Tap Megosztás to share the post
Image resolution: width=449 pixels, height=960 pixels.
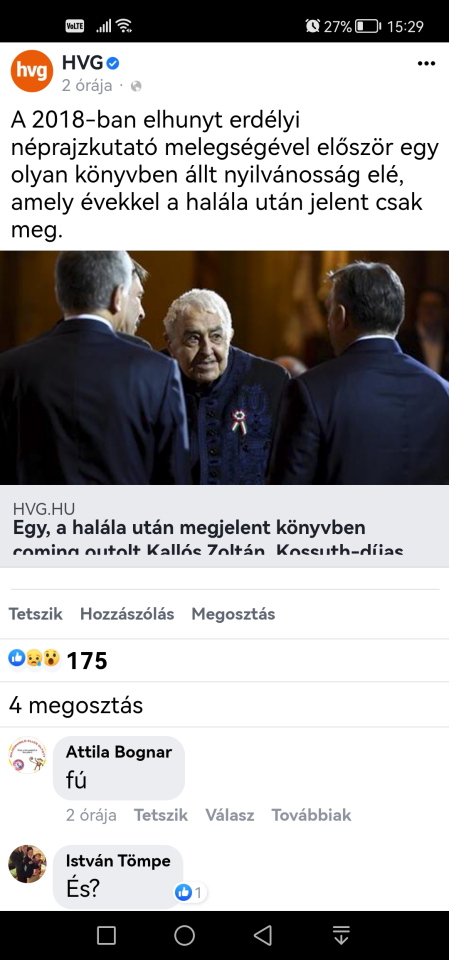coord(233,614)
